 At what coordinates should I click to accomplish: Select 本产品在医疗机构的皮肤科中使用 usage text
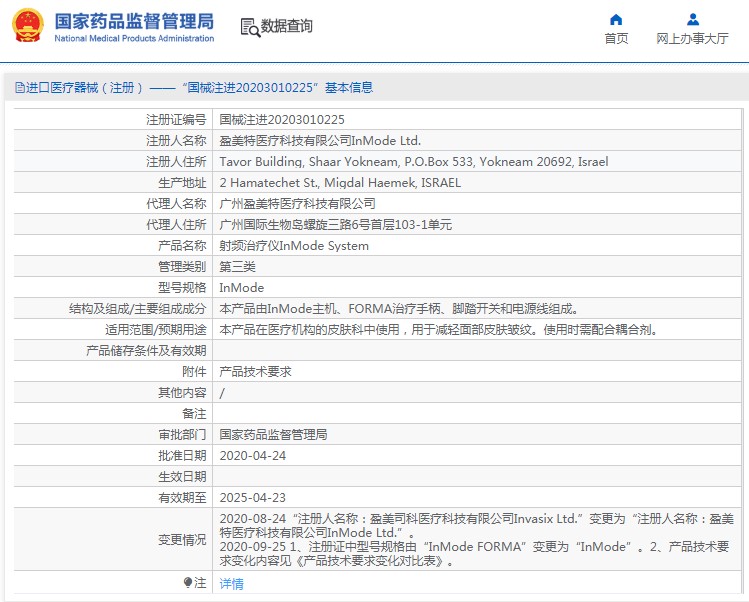click(x=439, y=330)
